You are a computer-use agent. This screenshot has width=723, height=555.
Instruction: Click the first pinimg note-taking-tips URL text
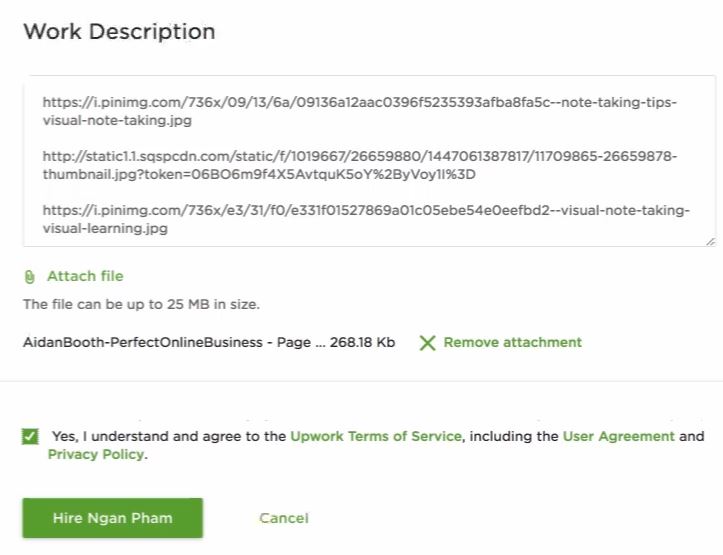tap(360, 111)
